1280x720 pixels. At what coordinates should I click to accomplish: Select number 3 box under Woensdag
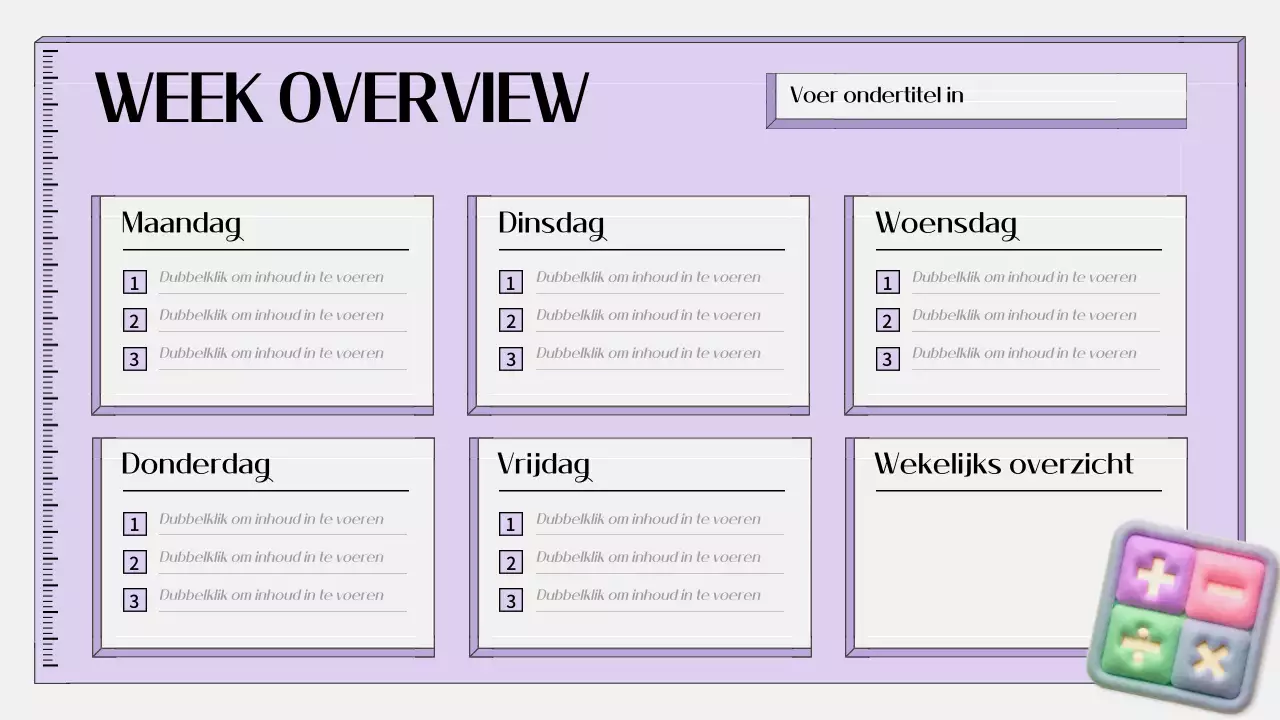click(x=887, y=359)
